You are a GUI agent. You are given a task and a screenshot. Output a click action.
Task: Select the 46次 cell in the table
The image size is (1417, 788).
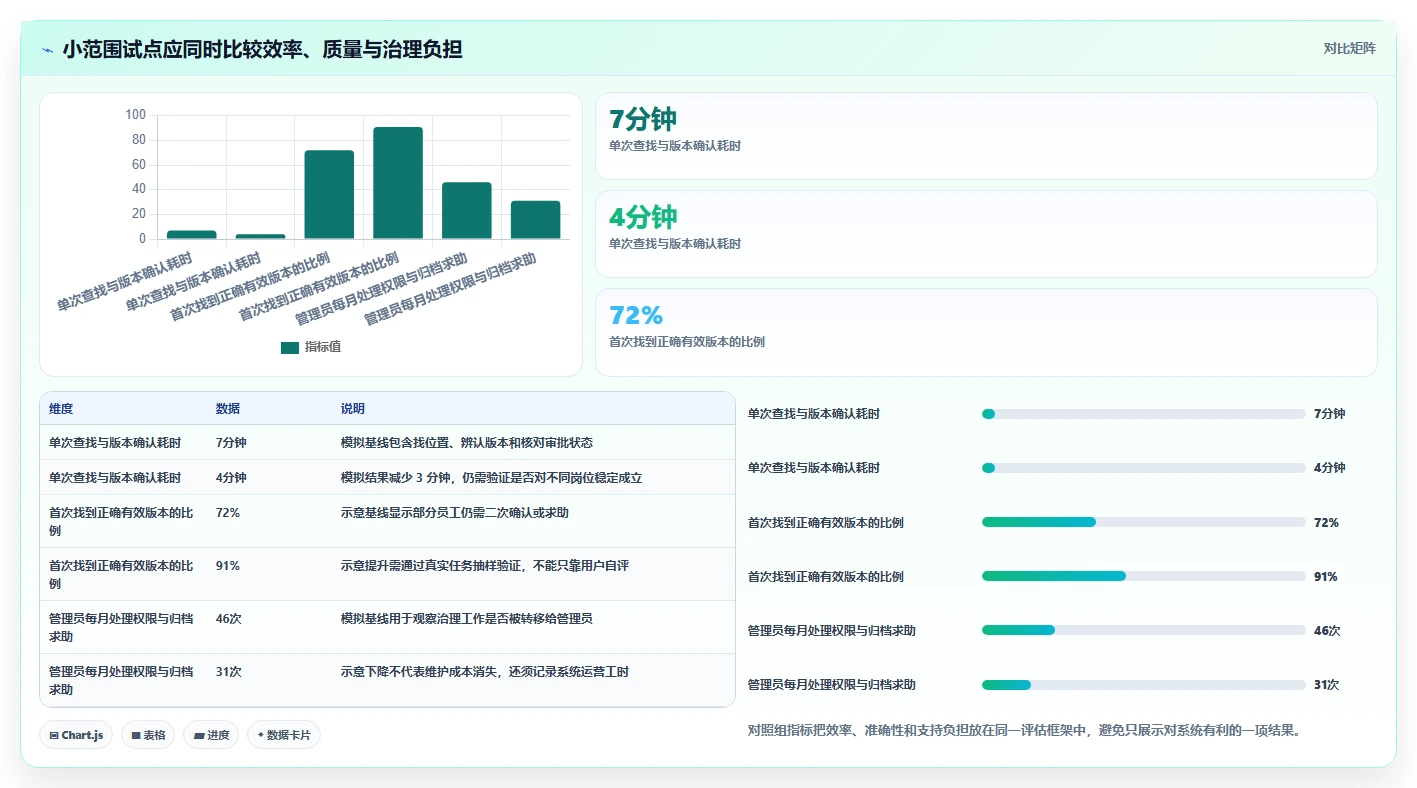pos(229,619)
